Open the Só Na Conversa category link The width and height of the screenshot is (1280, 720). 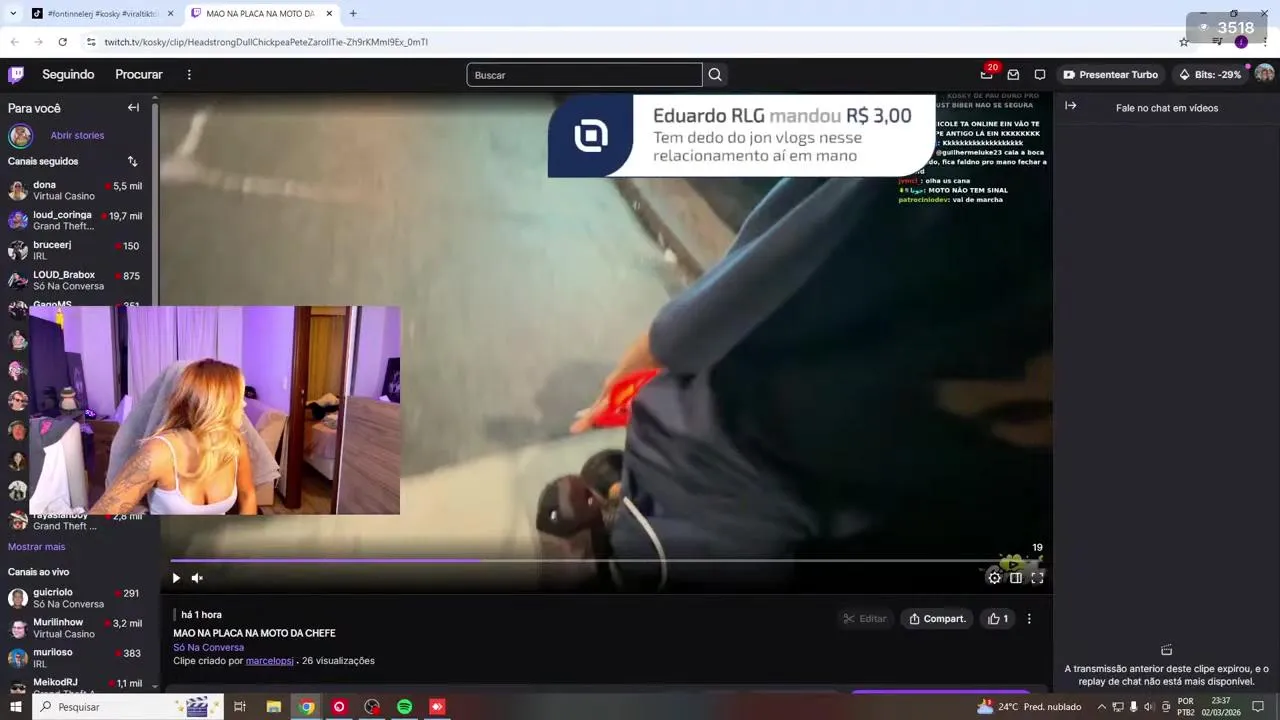click(x=208, y=648)
